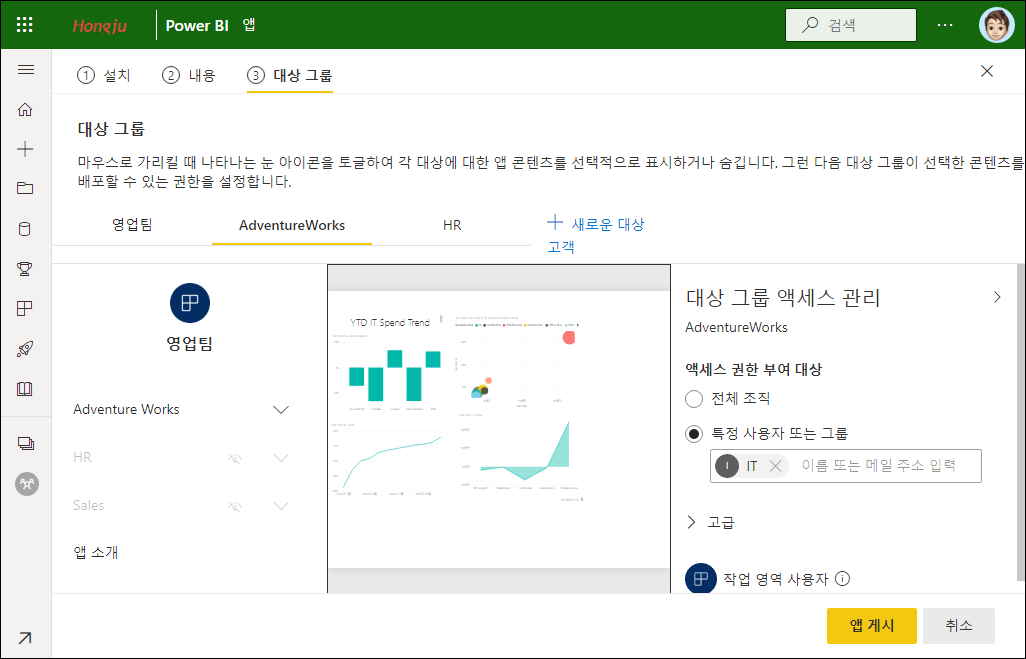
Task: Click the Adventure Works navigation item
Action: click(x=126, y=410)
